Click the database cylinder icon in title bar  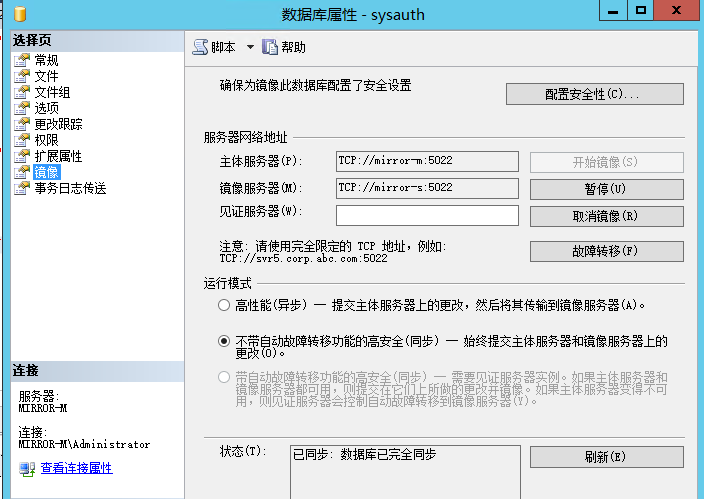(x=20, y=13)
